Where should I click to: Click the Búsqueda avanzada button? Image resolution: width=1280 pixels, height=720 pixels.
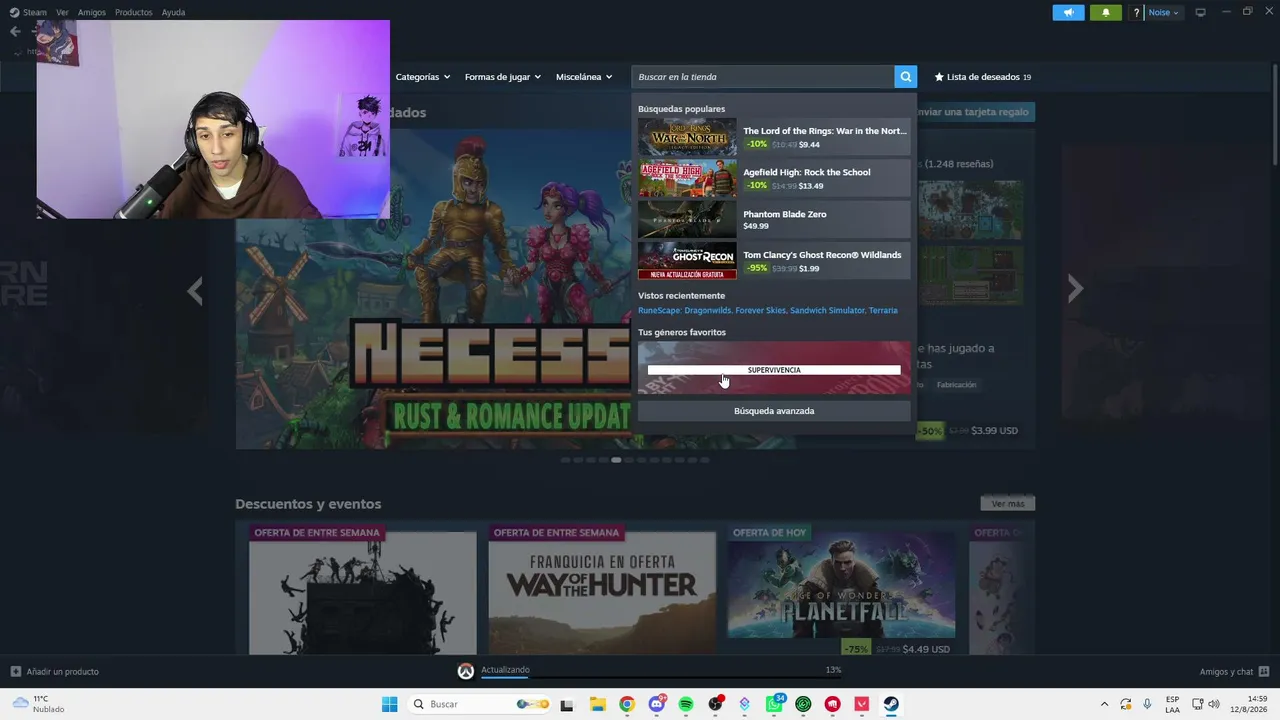[774, 411]
